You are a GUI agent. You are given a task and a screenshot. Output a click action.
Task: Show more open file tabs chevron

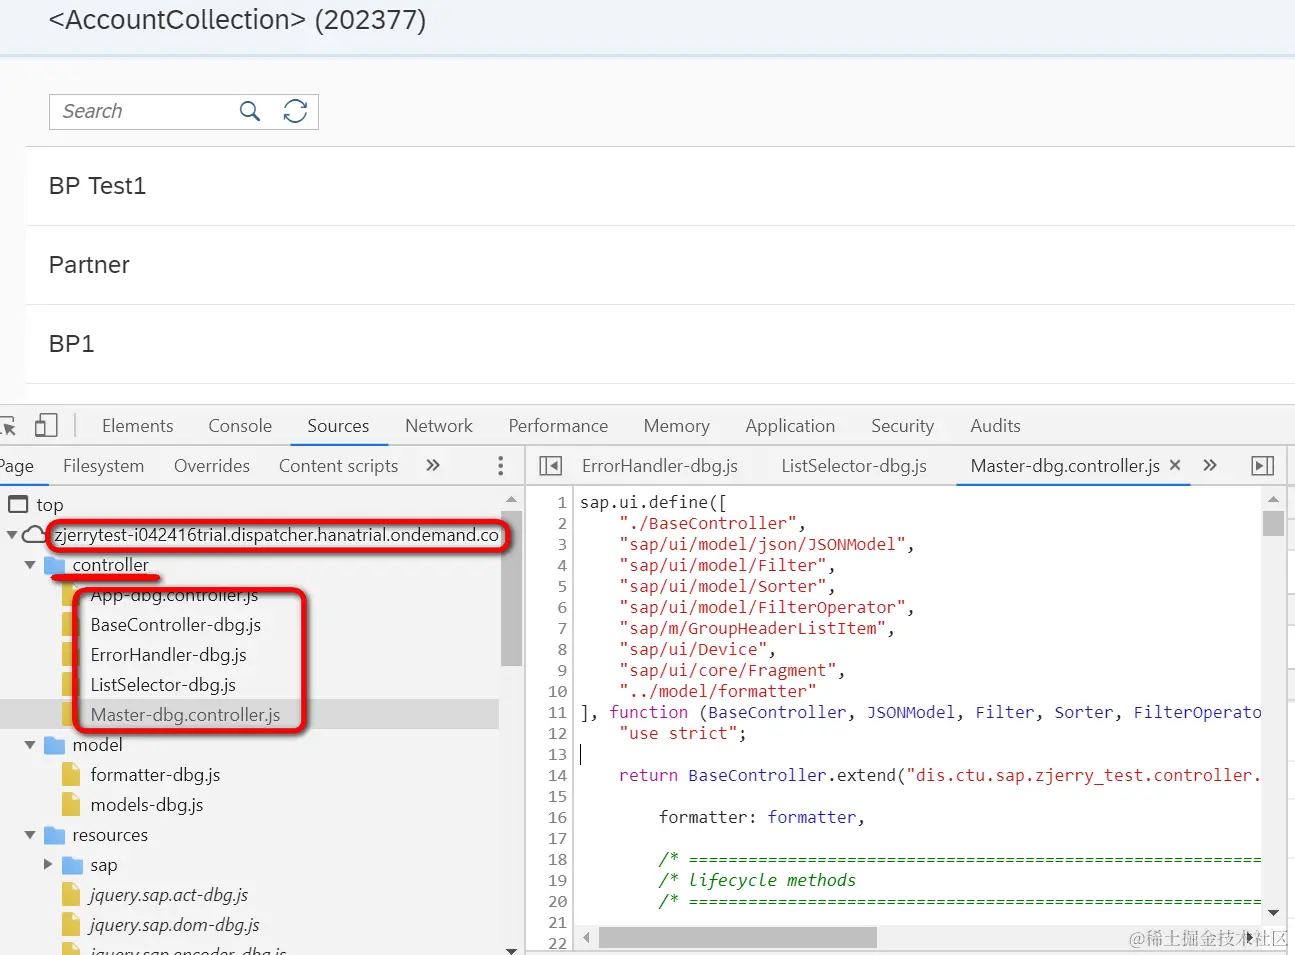pyautogui.click(x=1210, y=465)
